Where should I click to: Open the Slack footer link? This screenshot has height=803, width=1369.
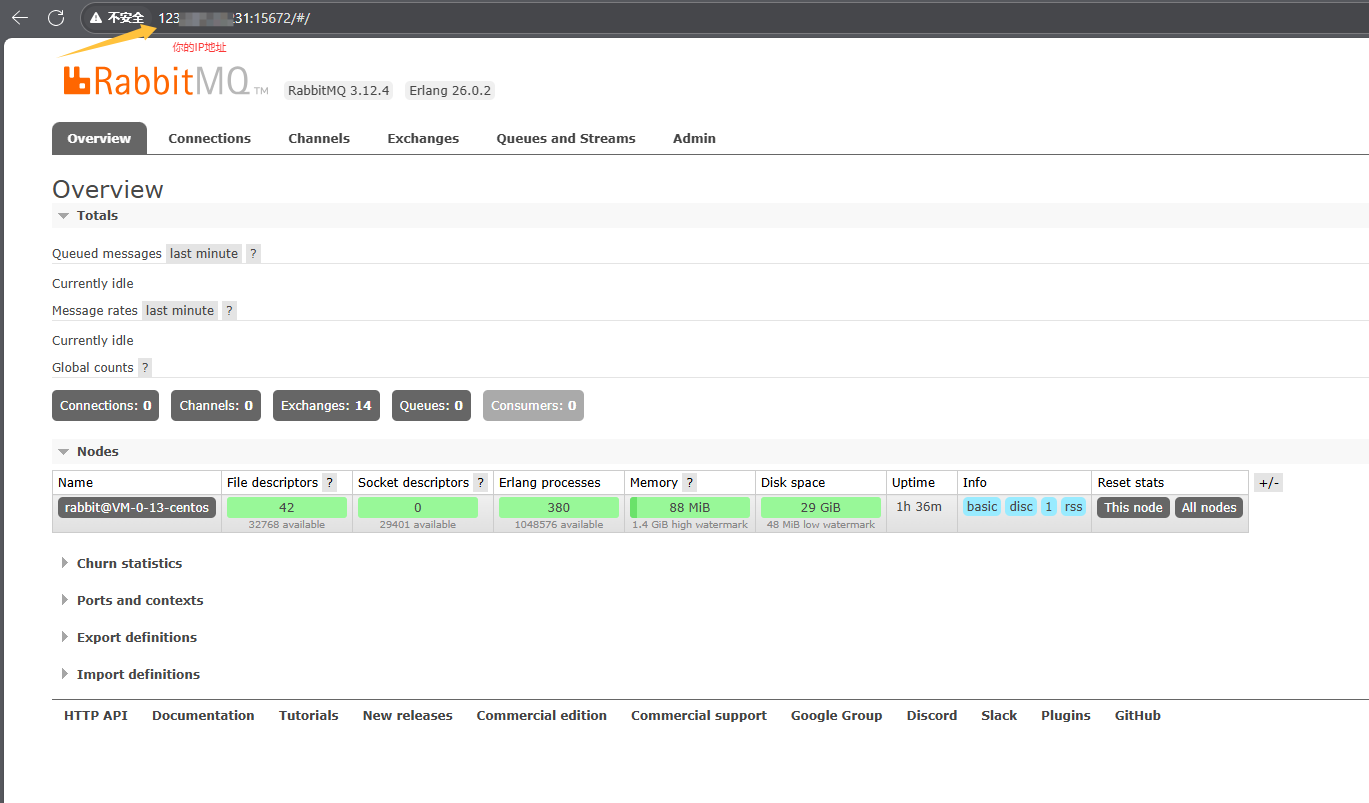click(x=999, y=715)
